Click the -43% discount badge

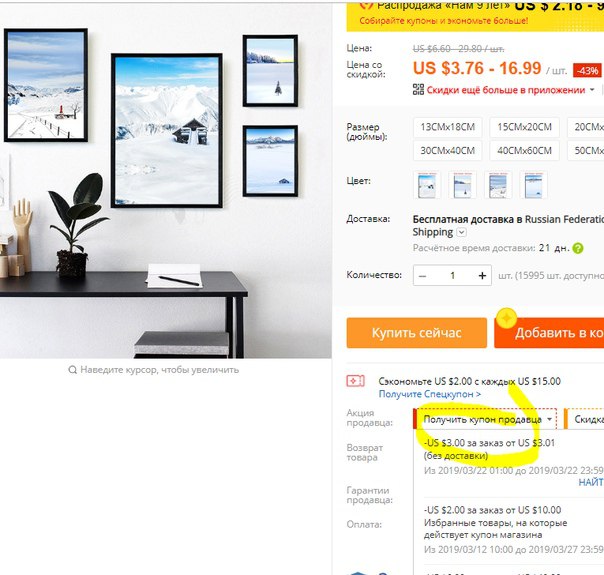click(x=587, y=70)
